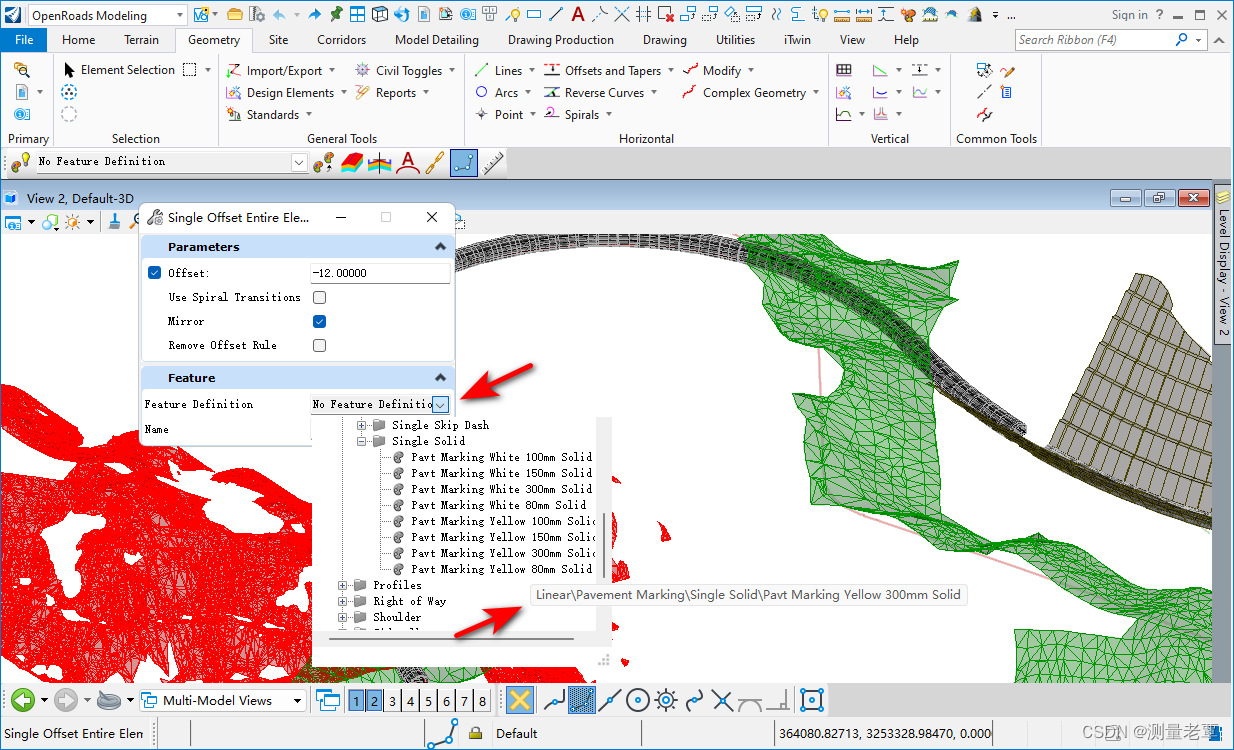Collapse the Single Solid tree folder
This screenshot has height=750, width=1234.
363,441
